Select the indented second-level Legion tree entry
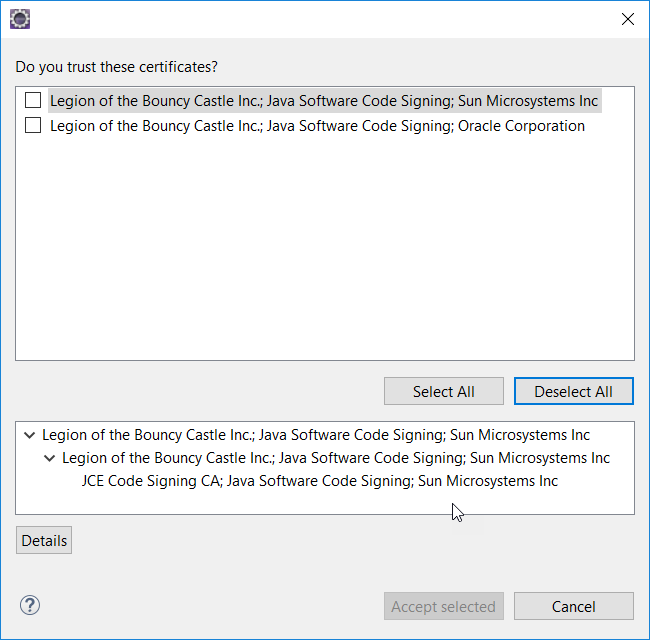This screenshot has height=640, width=650. 336,458
